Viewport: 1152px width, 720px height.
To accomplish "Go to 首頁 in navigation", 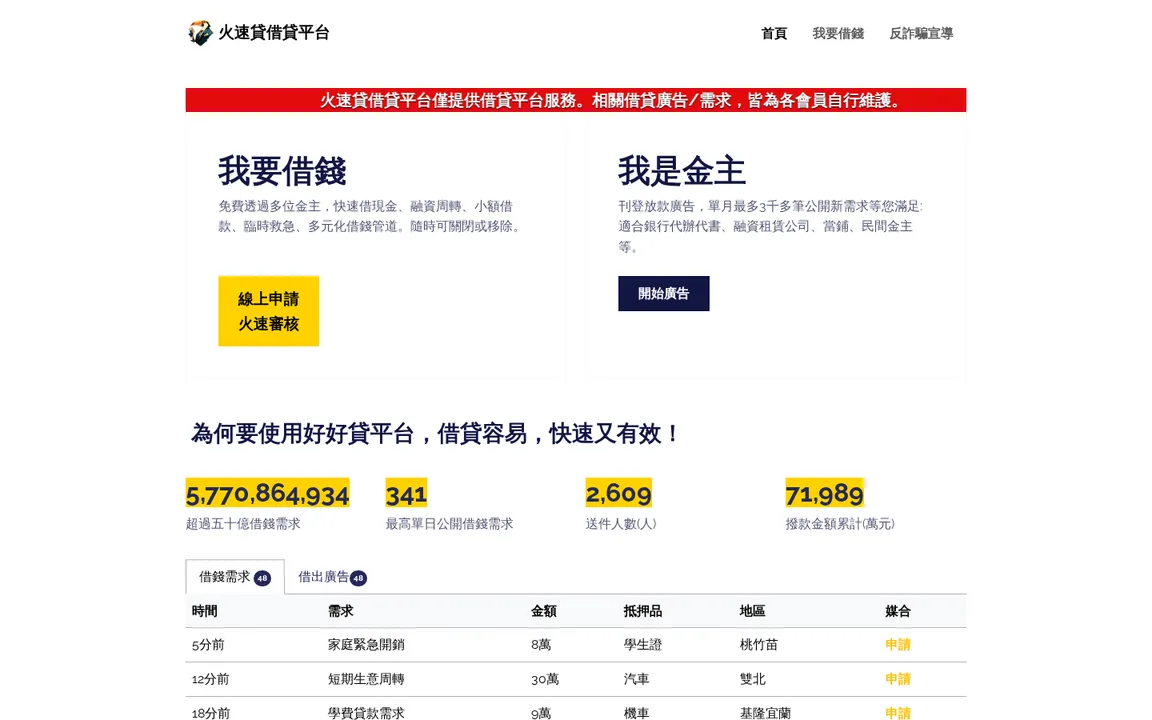I will tap(774, 33).
